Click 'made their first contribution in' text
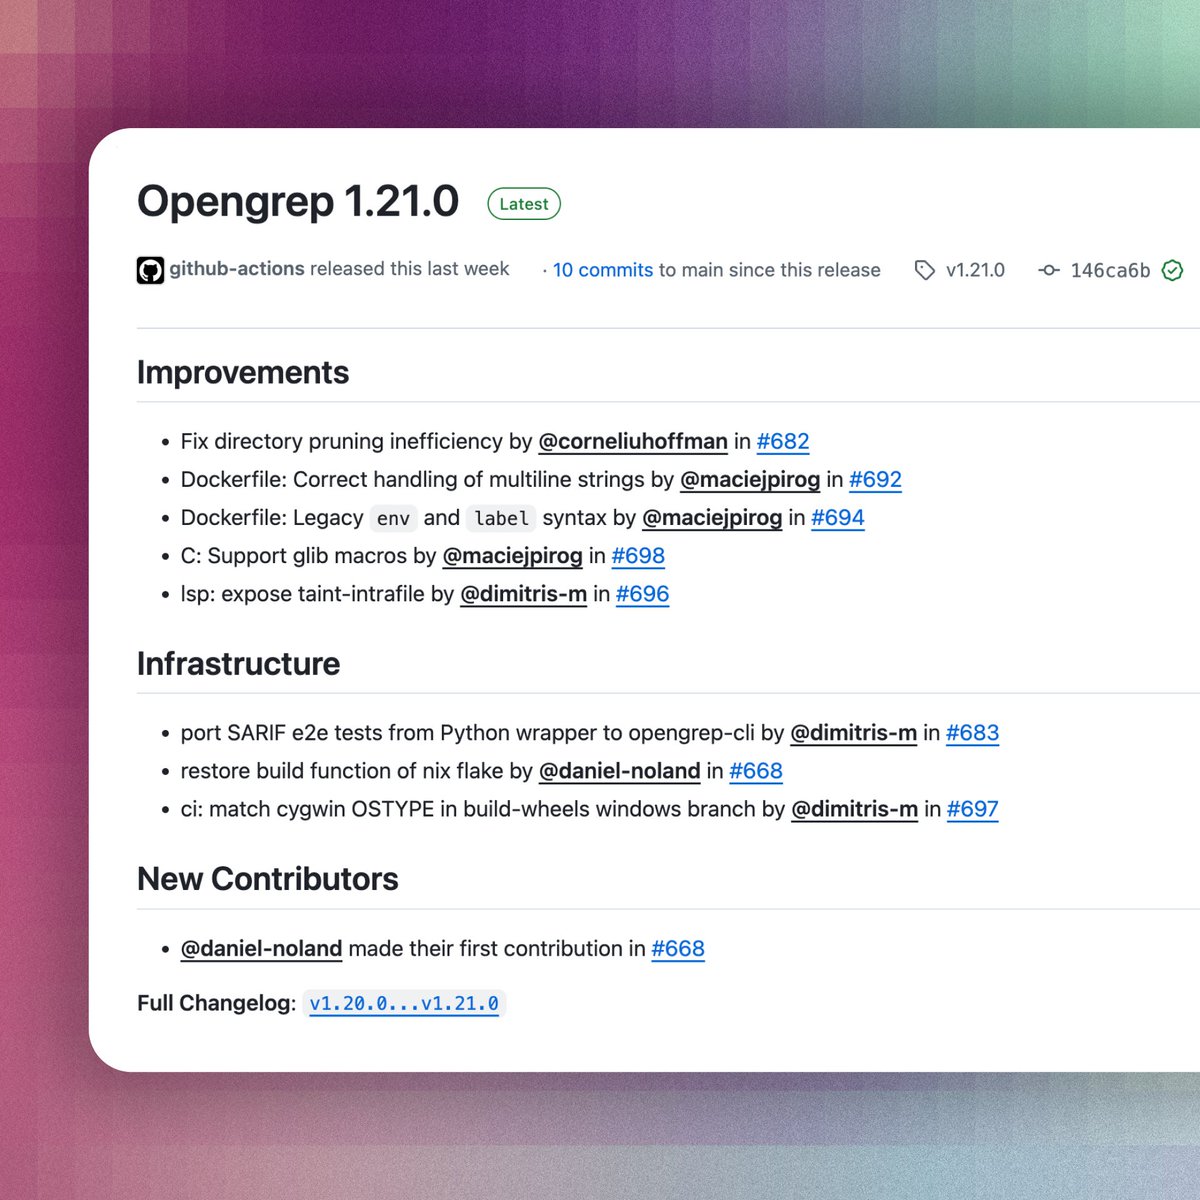Viewport: 1200px width, 1200px height. pyautogui.click(x=497, y=948)
